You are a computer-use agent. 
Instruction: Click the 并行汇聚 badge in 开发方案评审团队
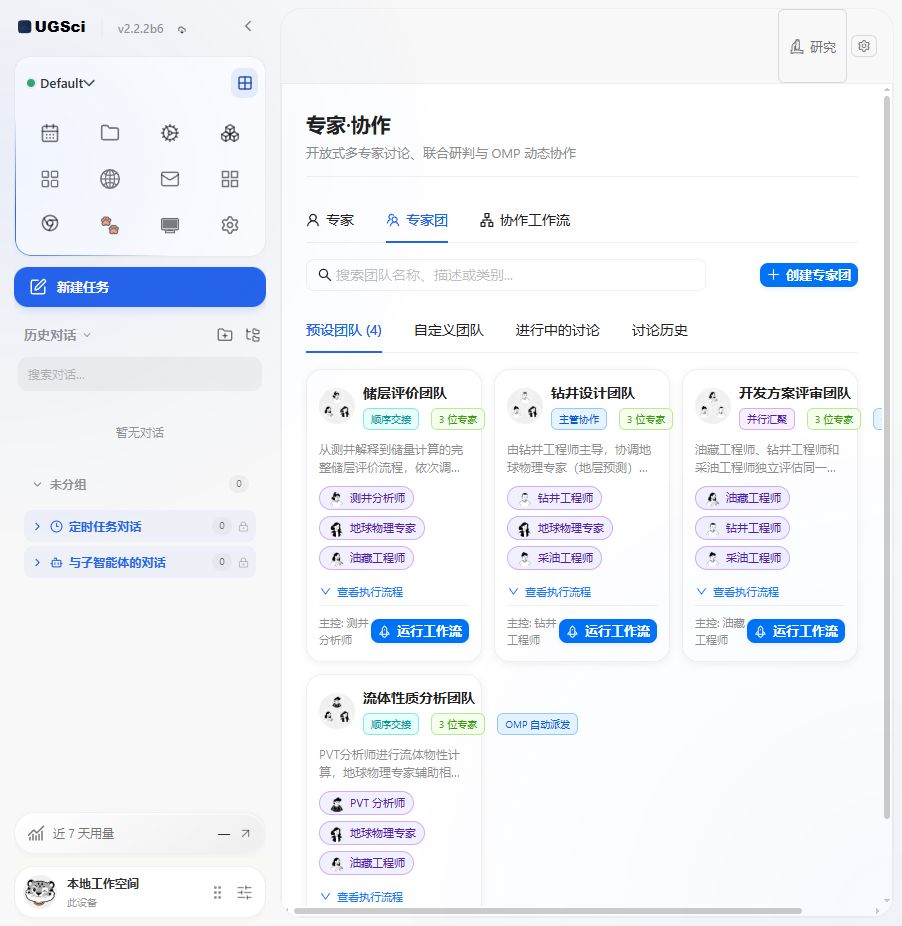(767, 419)
